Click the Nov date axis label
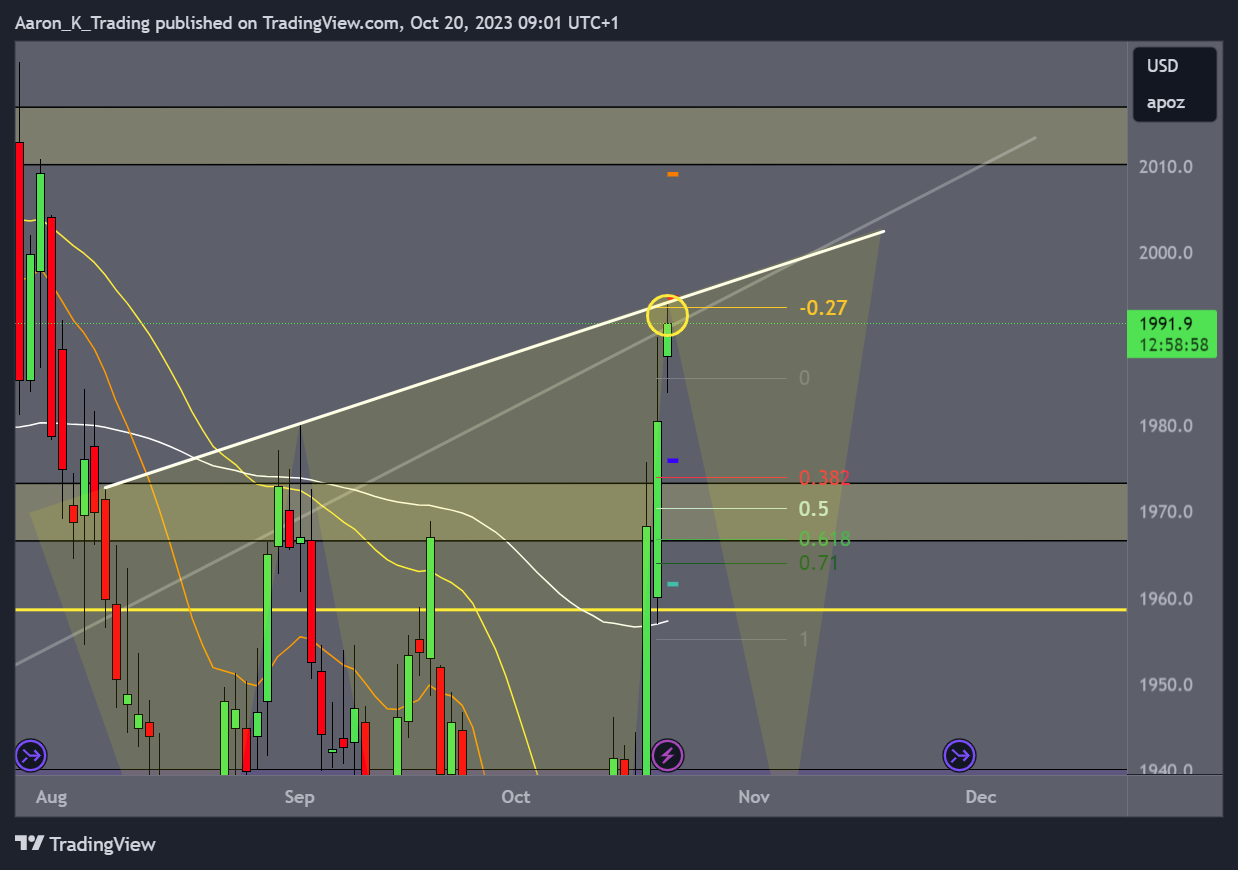The image size is (1238, 870). pos(754,797)
